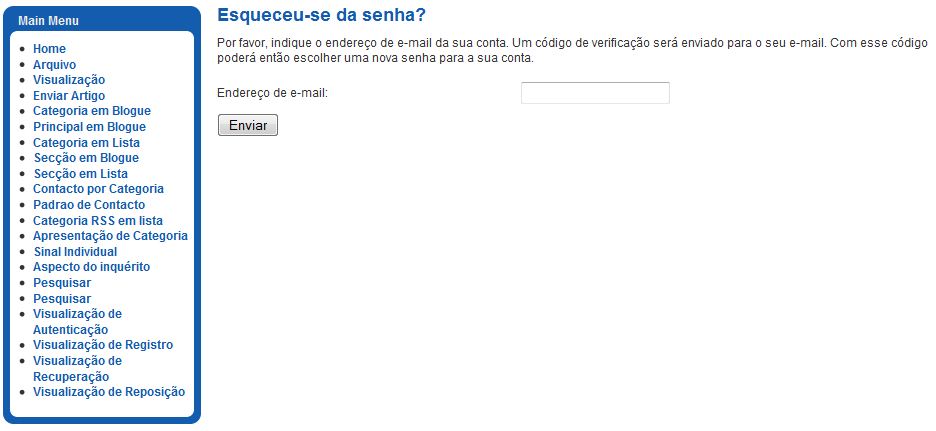Open the Sinal Individual link
The image size is (936, 431).
pyautogui.click(x=75, y=252)
